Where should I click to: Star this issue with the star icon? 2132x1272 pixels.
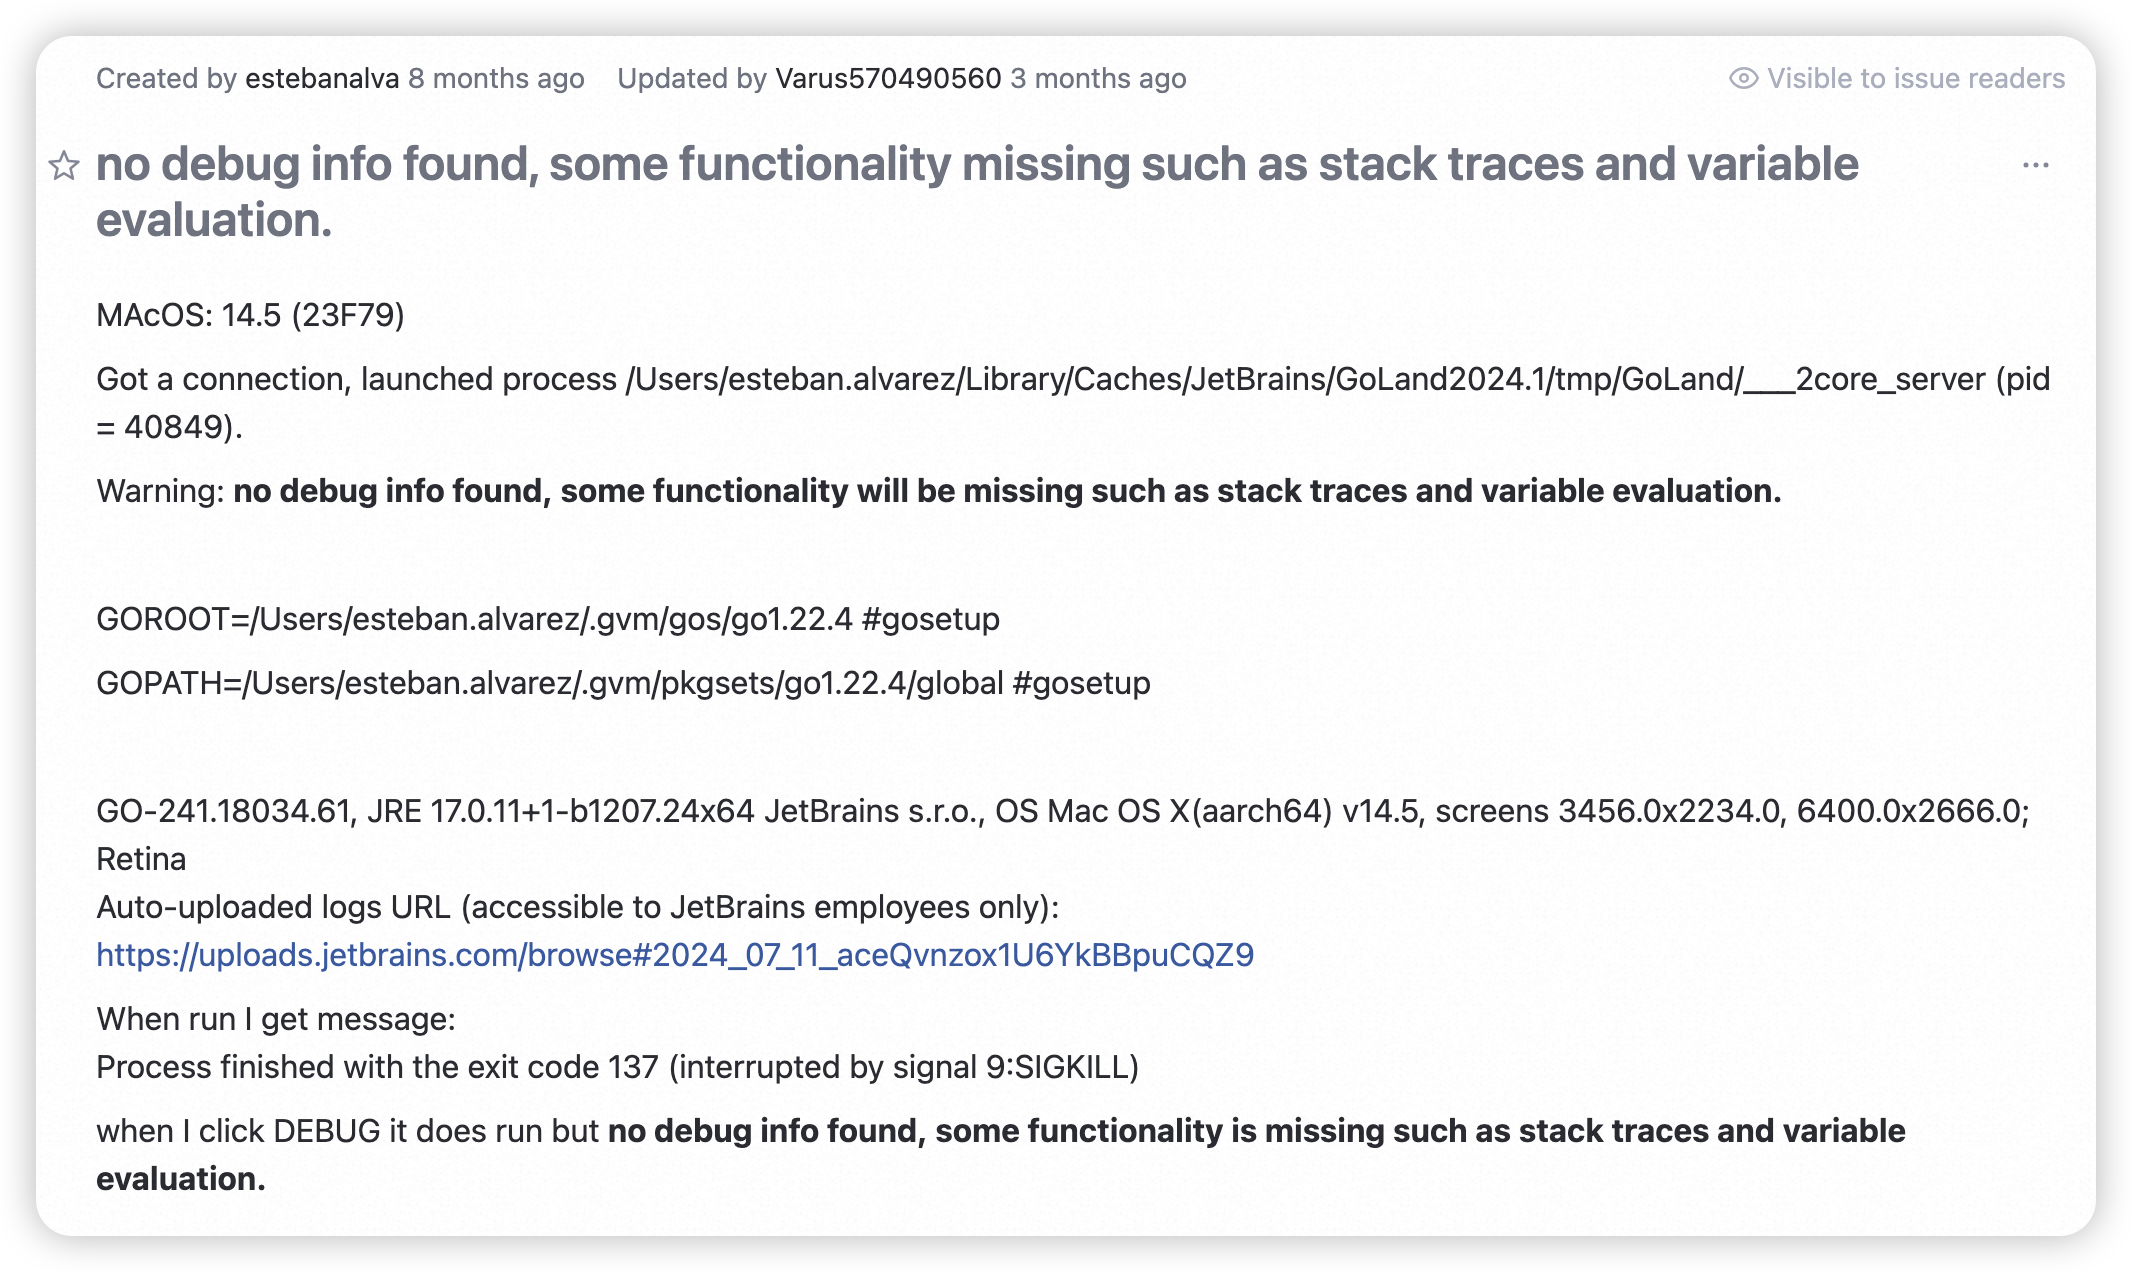pos(64,165)
